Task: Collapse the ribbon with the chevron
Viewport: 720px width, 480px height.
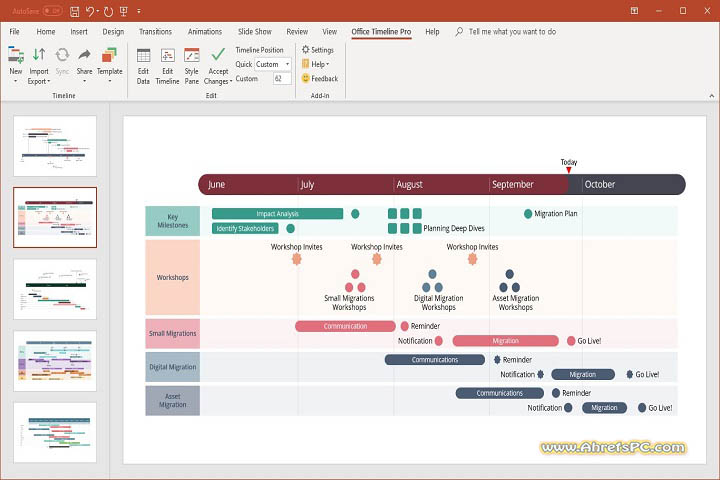Action: [711, 96]
